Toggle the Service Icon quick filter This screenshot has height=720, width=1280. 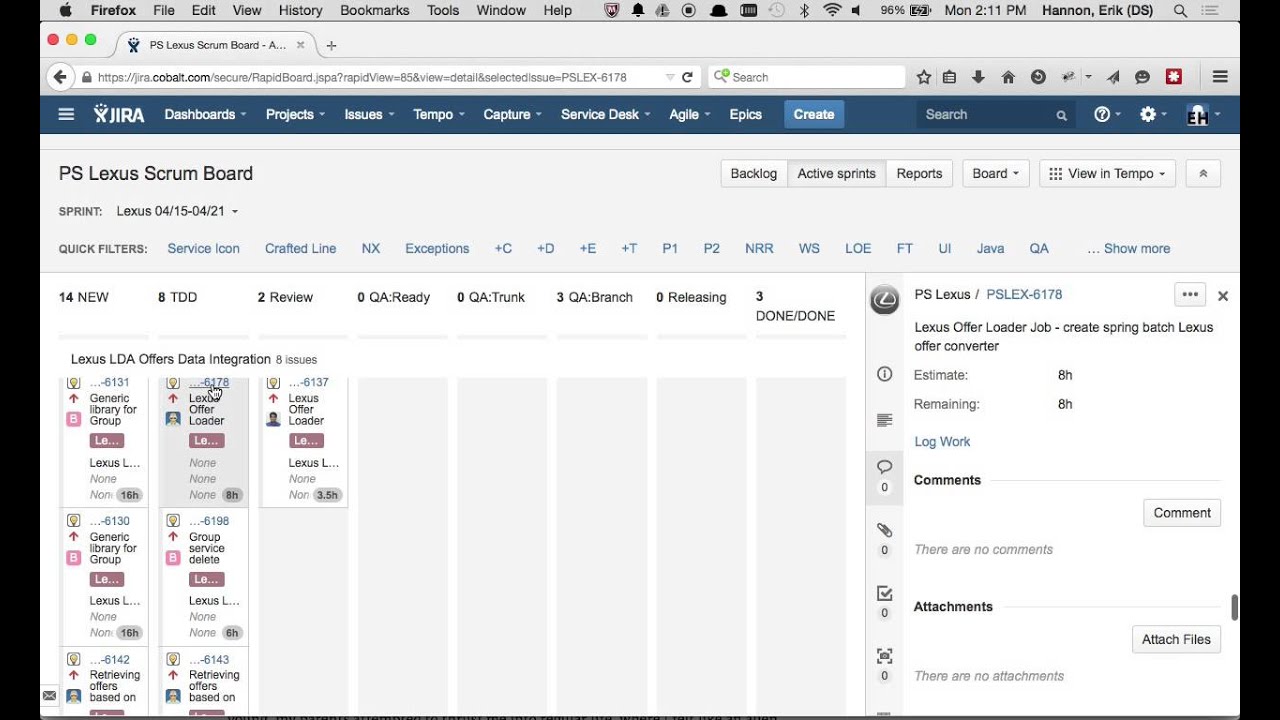pos(203,248)
